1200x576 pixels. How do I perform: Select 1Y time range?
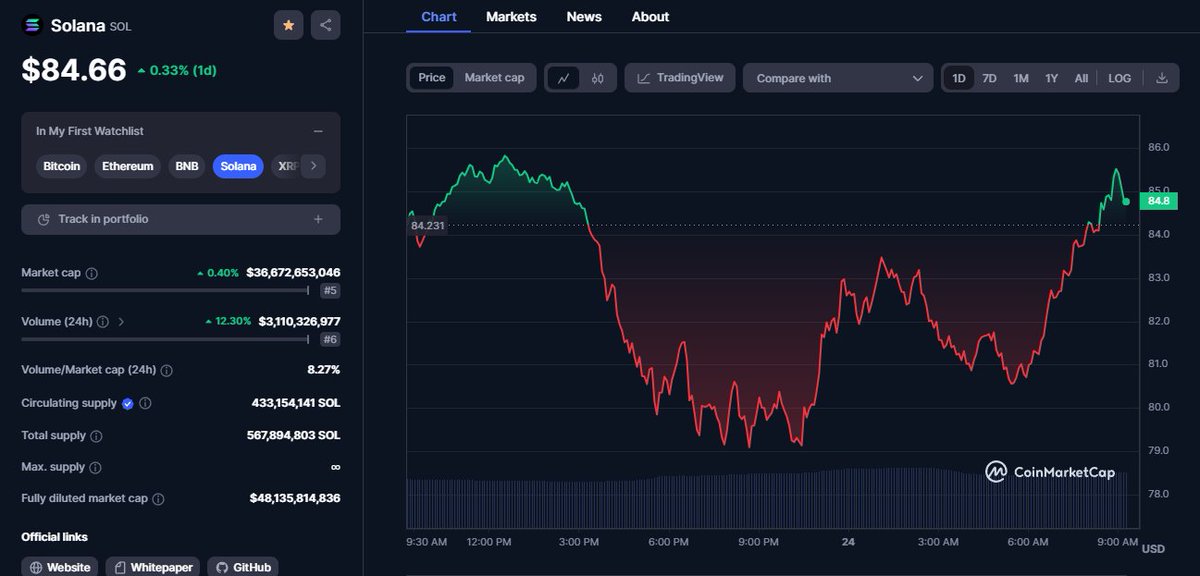tap(1052, 78)
